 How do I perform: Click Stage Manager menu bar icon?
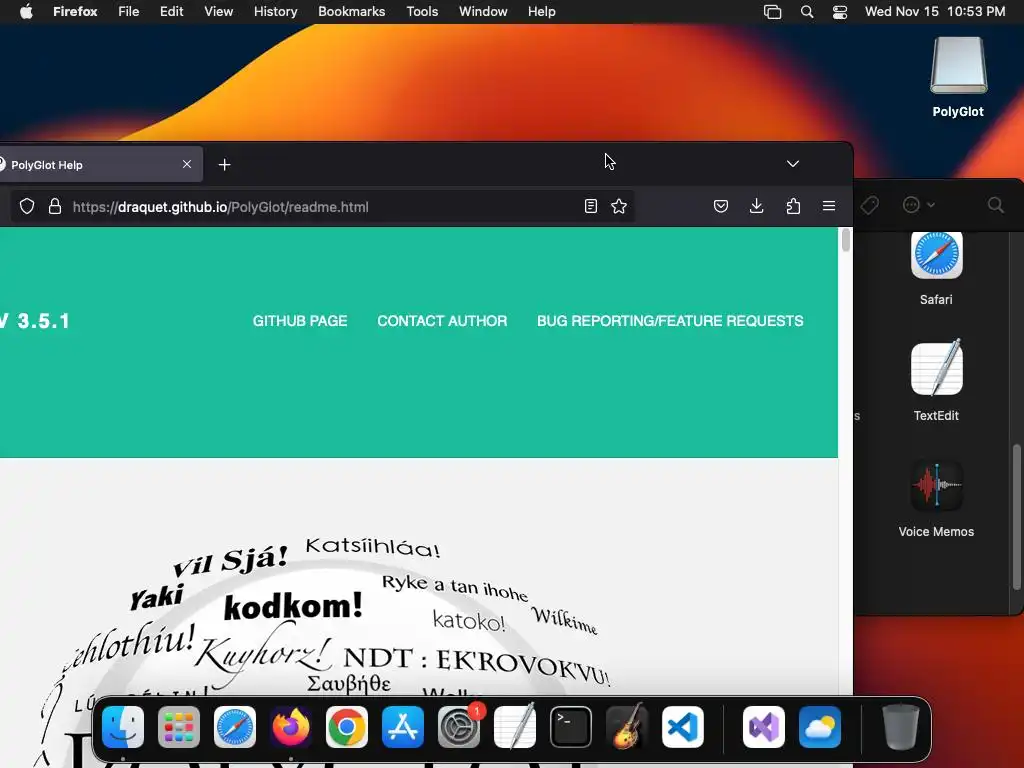click(773, 12)
